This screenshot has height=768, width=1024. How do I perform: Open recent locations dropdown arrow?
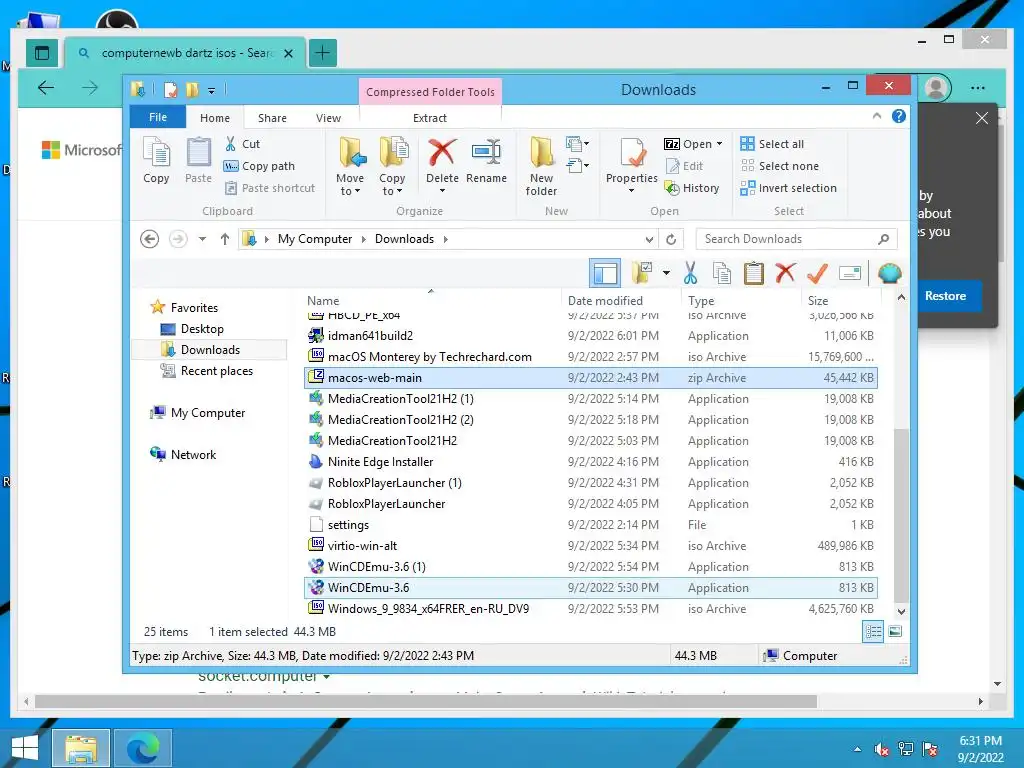(202, 239)
